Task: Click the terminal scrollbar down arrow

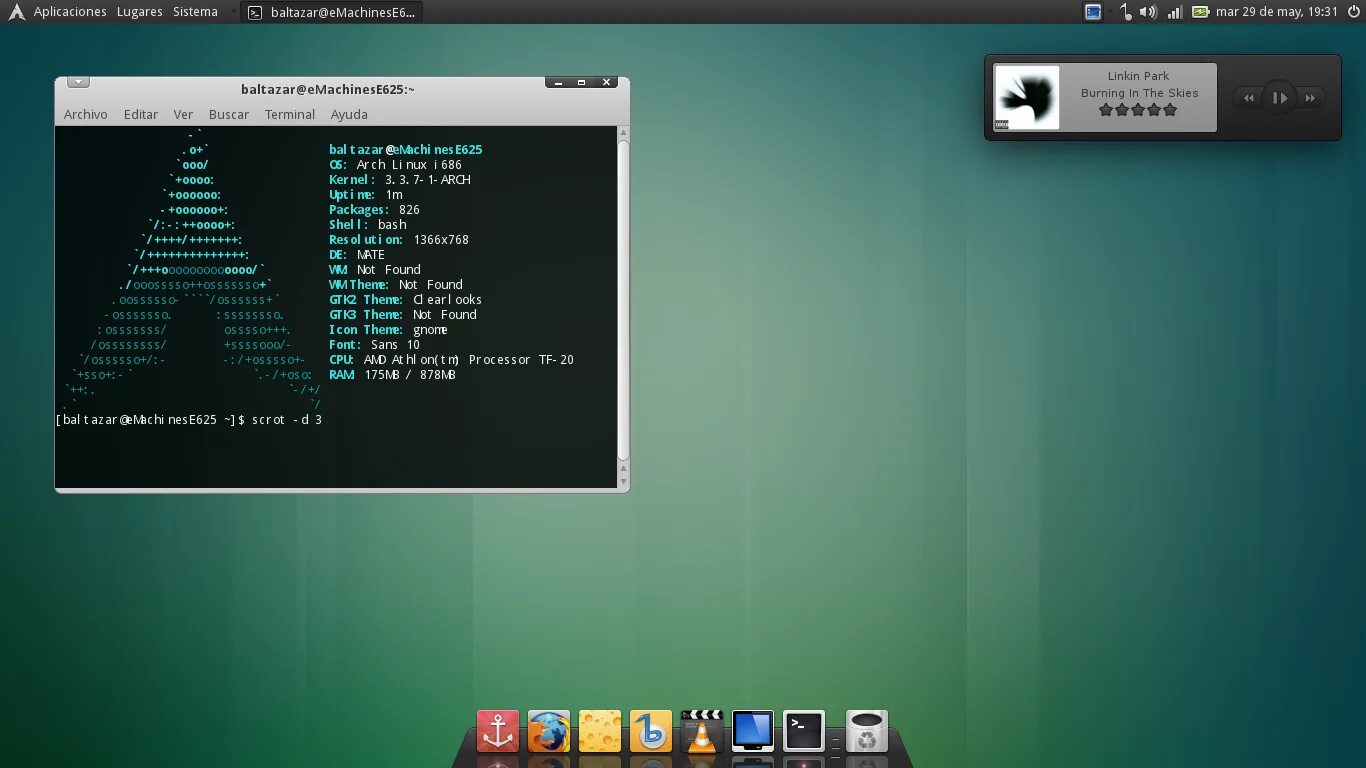Action: (x=624, y=483)
